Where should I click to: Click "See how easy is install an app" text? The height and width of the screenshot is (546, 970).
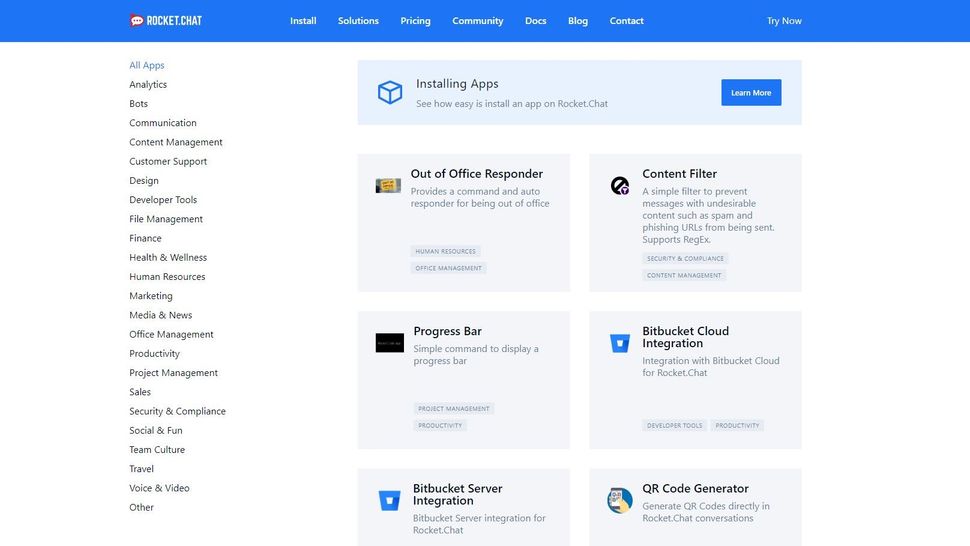tap(512, 103)
